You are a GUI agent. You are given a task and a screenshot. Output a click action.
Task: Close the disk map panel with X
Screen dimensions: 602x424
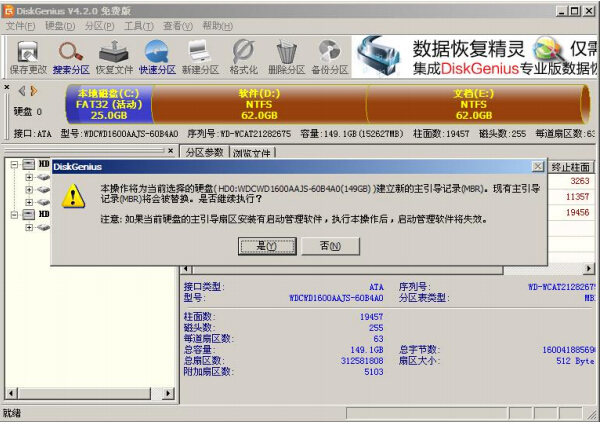coord(7,88)
